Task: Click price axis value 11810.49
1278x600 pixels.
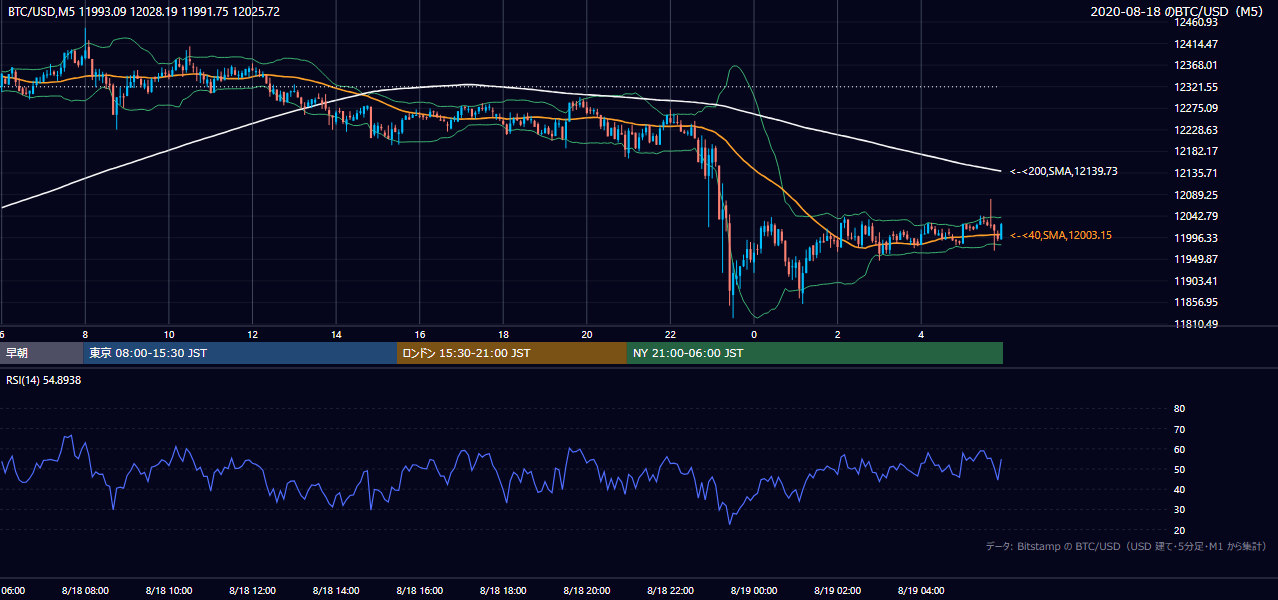Action: 1197,324
